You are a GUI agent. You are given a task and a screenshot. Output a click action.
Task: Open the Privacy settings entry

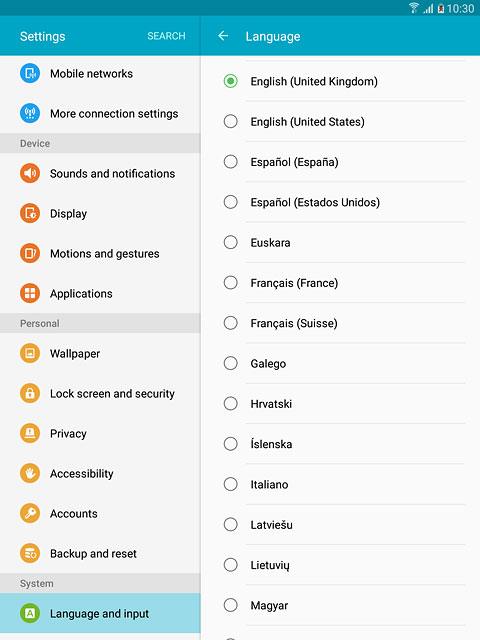[100, 433]
